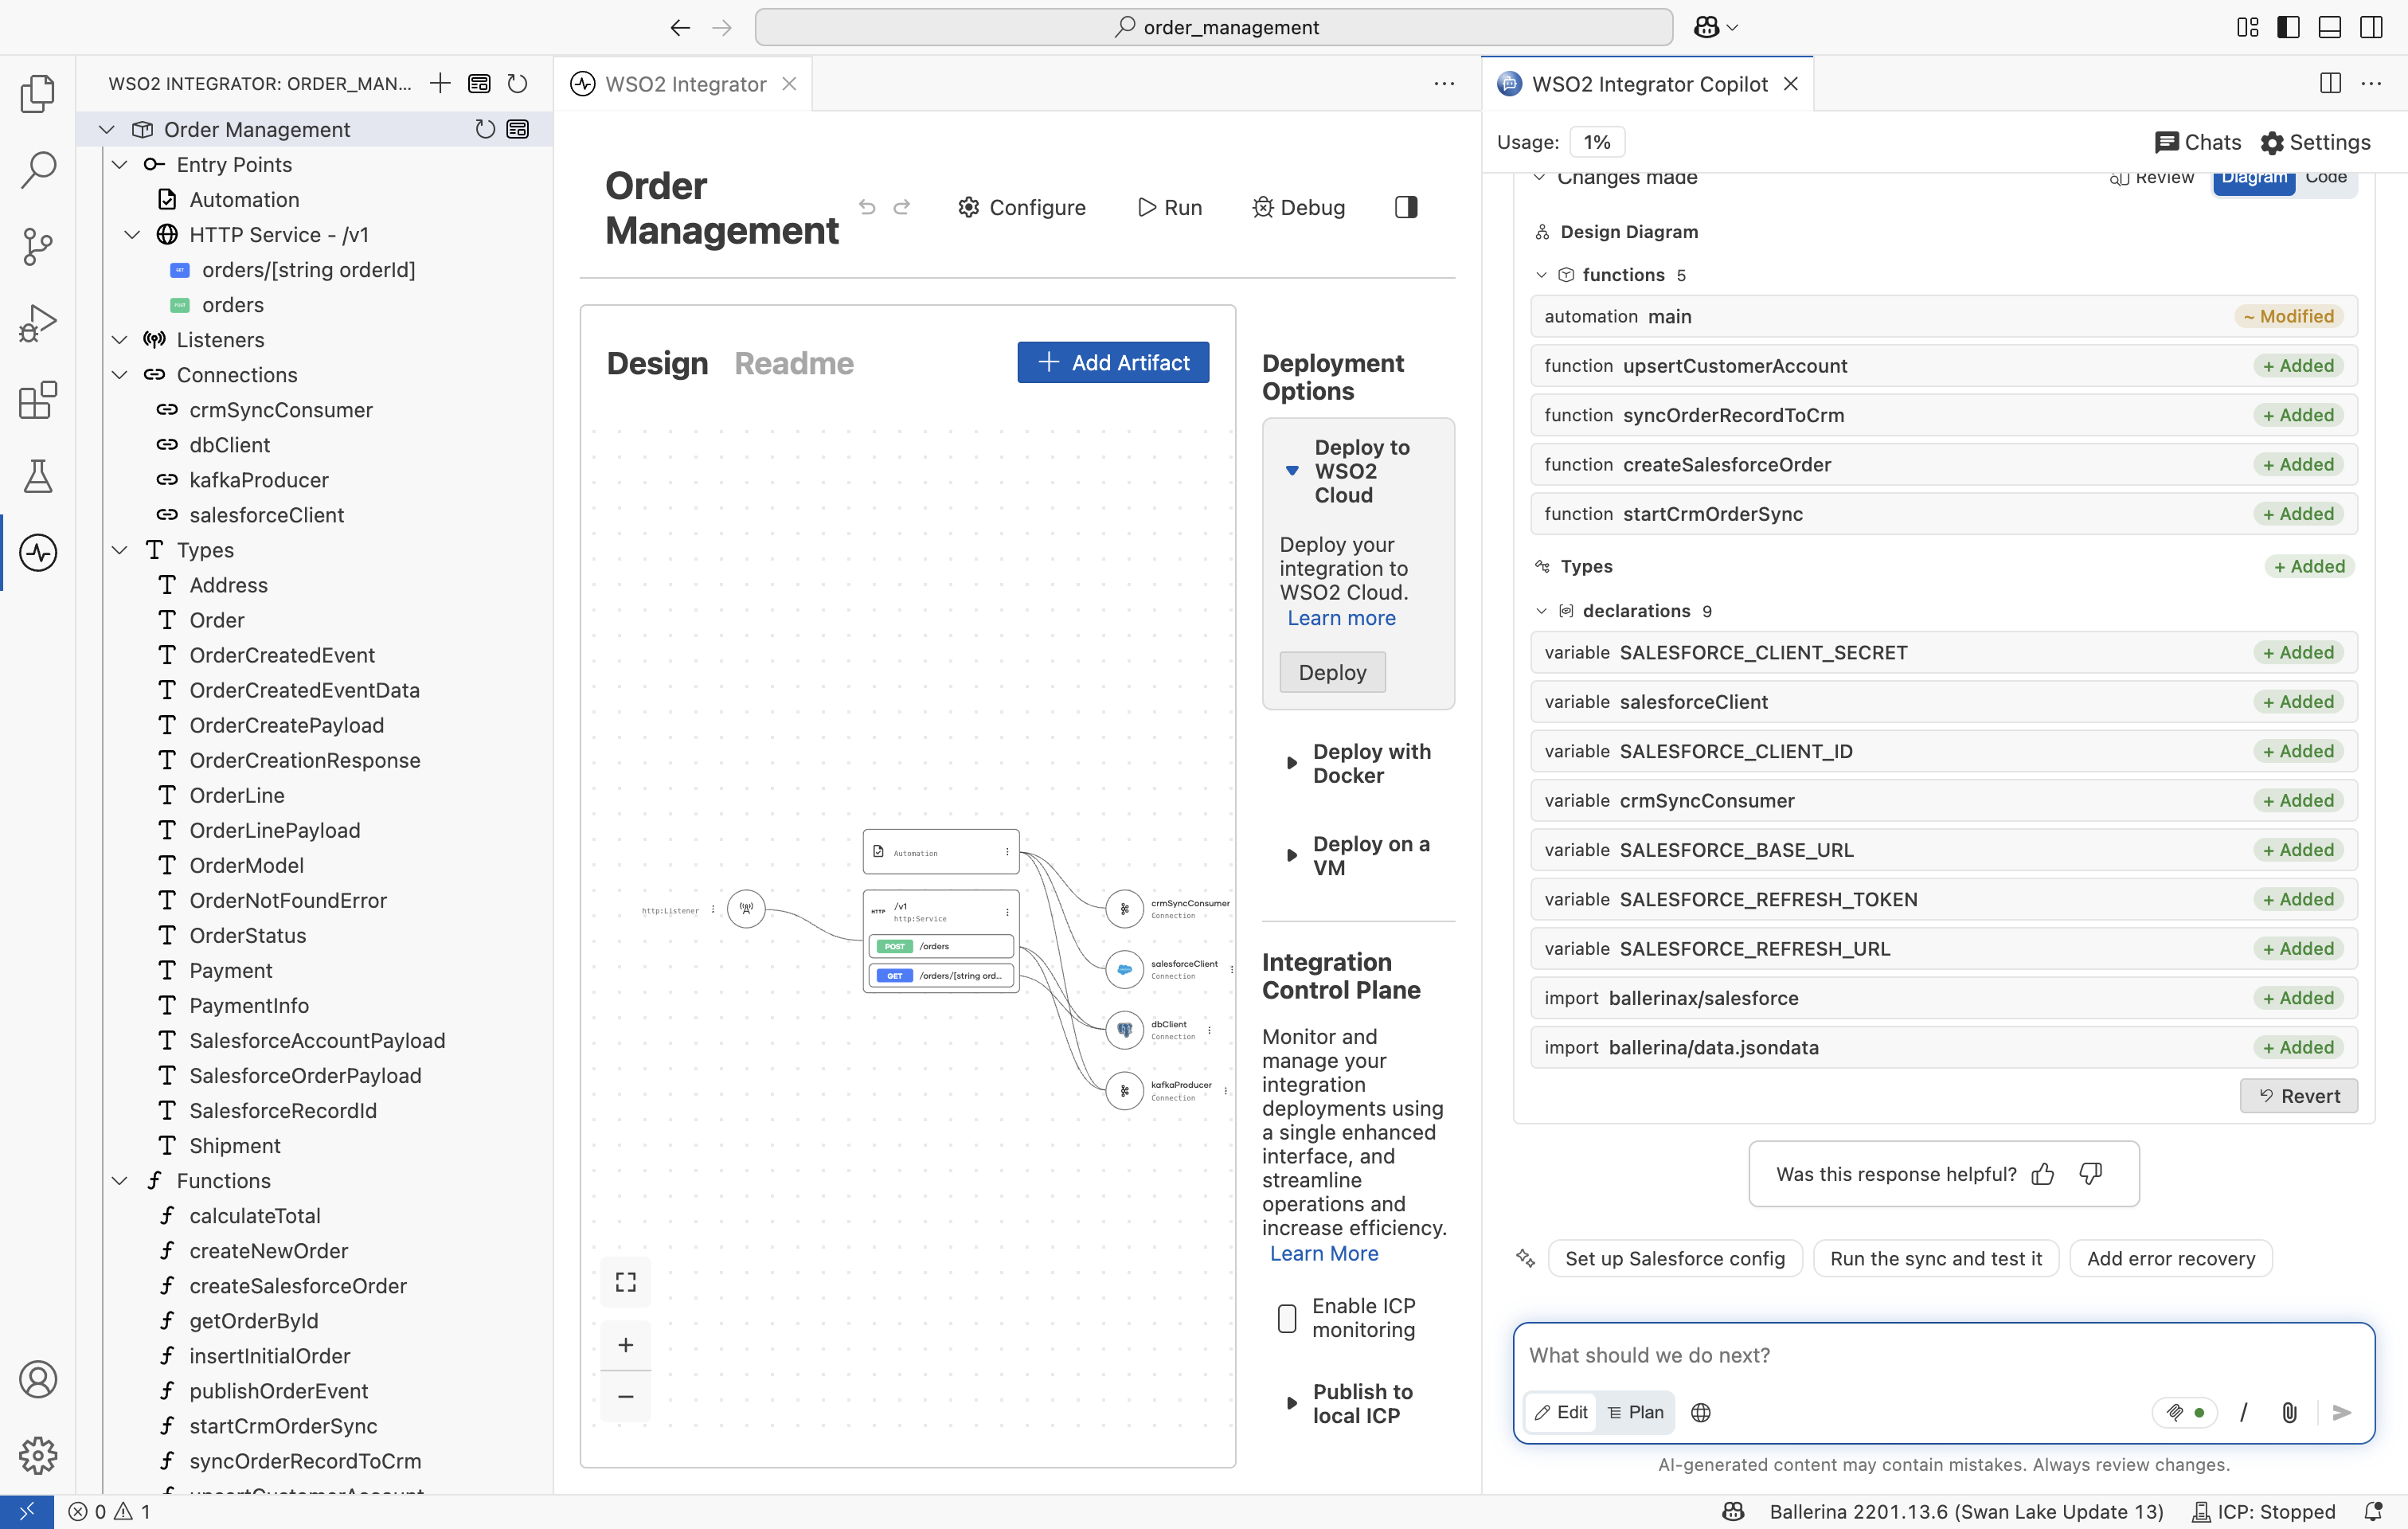The width and height of the screenshot is (2408, 1529).
Task: Click the Deploy button
Action: click(1332, 672)
